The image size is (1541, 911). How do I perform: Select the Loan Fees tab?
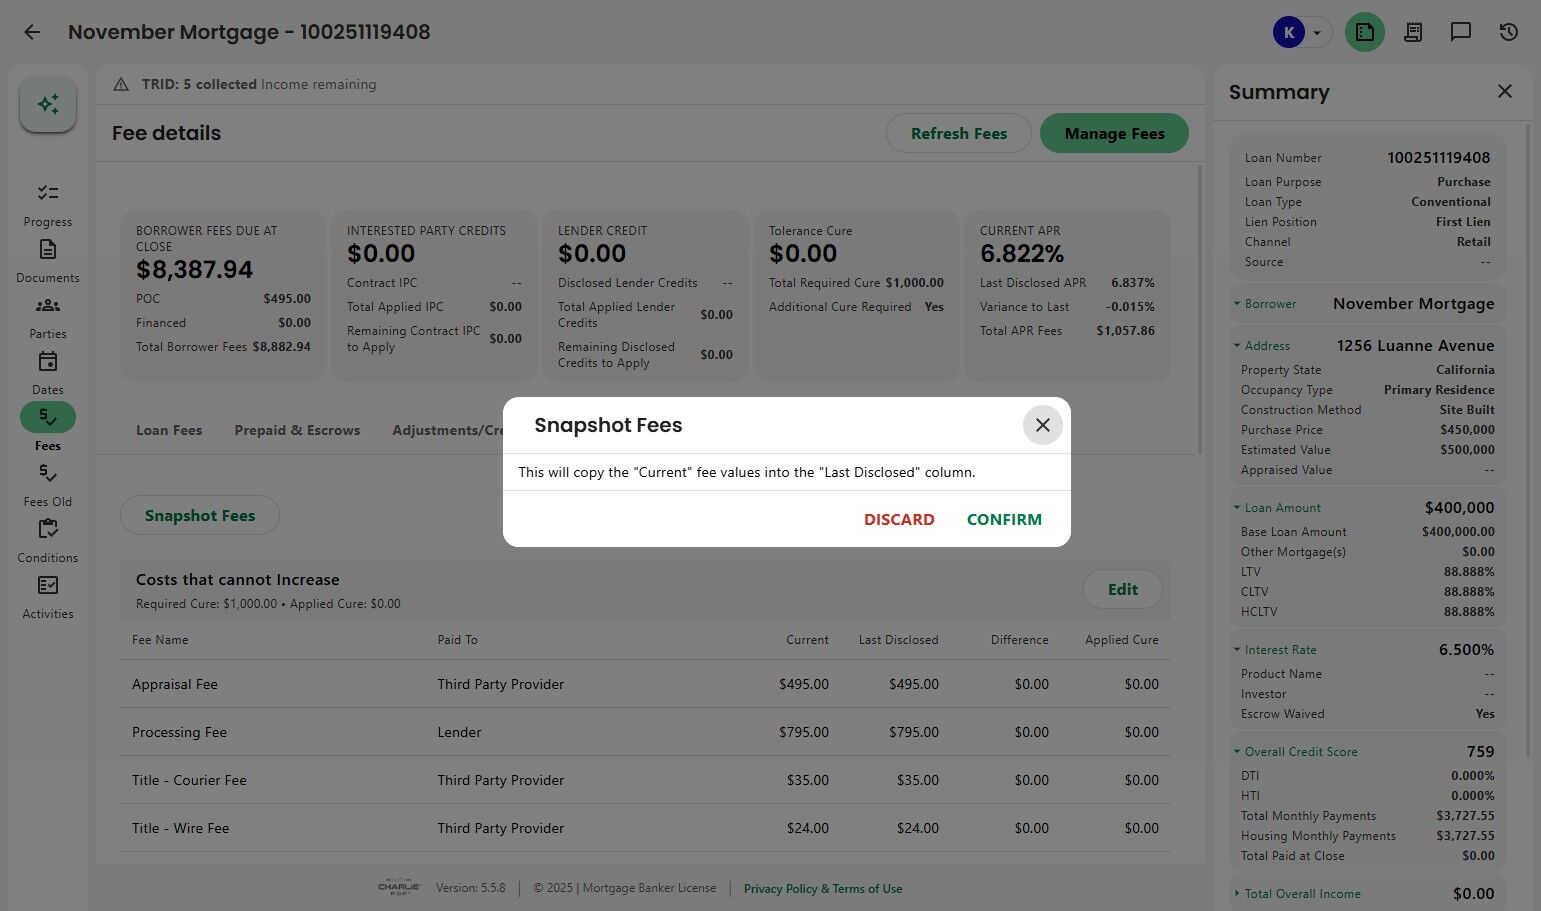click(x=169, y=430)
